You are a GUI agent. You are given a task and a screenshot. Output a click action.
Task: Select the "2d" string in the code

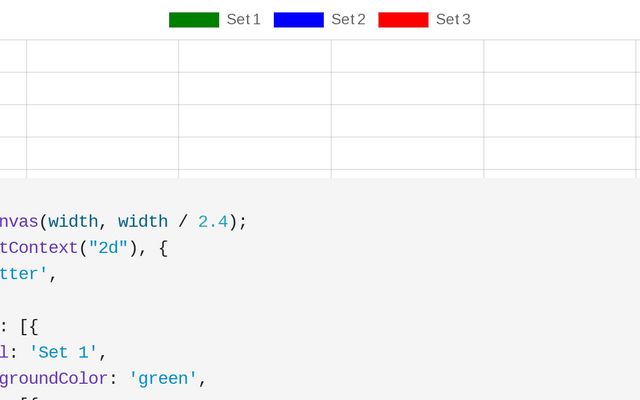pos(108,247)
